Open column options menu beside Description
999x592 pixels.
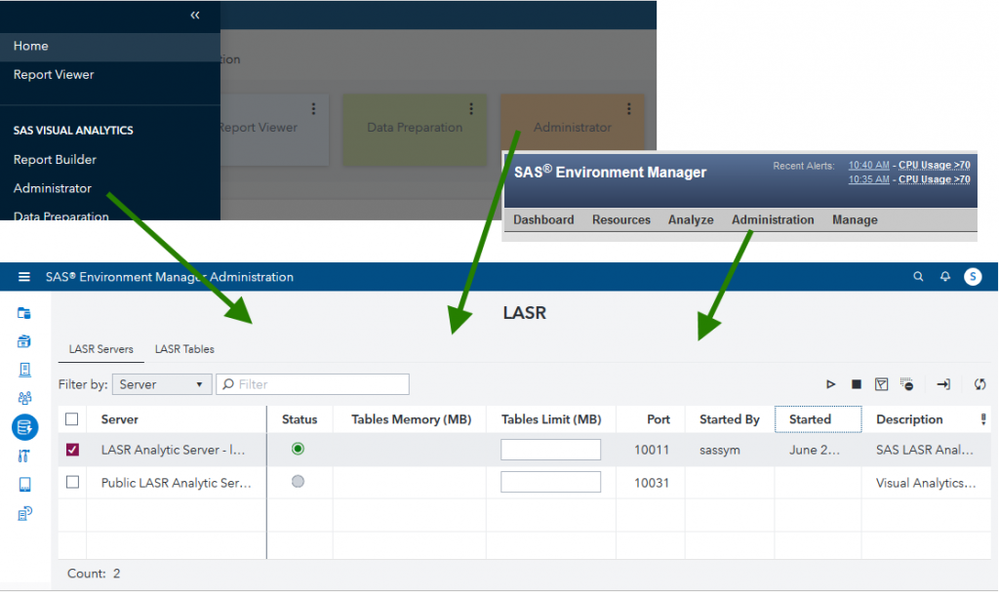983,419
